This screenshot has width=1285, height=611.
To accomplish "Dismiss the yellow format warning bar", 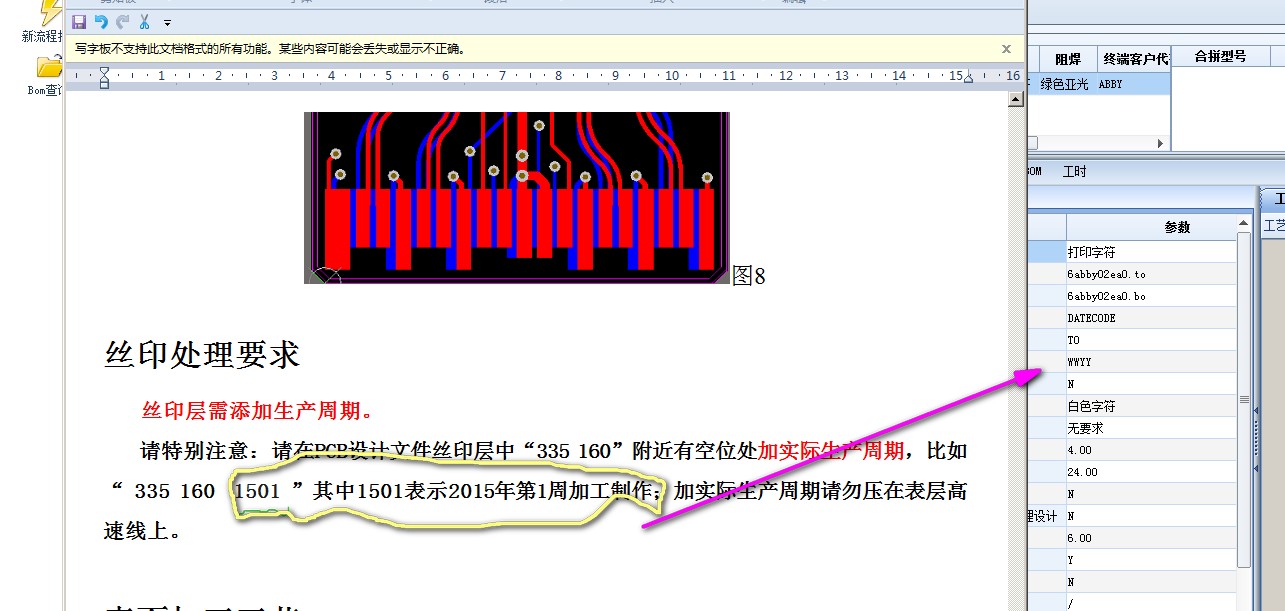I will (1006, 48).
